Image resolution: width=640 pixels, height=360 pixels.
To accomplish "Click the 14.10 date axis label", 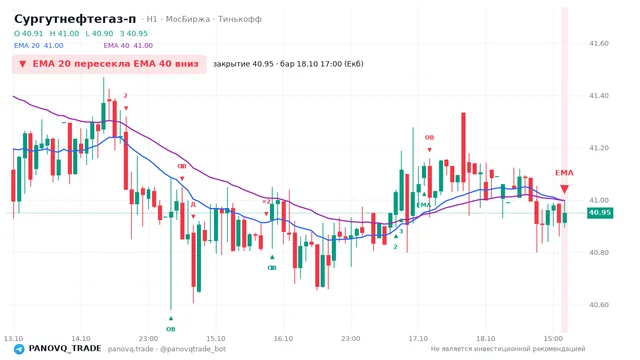I will tap(81, 339).
